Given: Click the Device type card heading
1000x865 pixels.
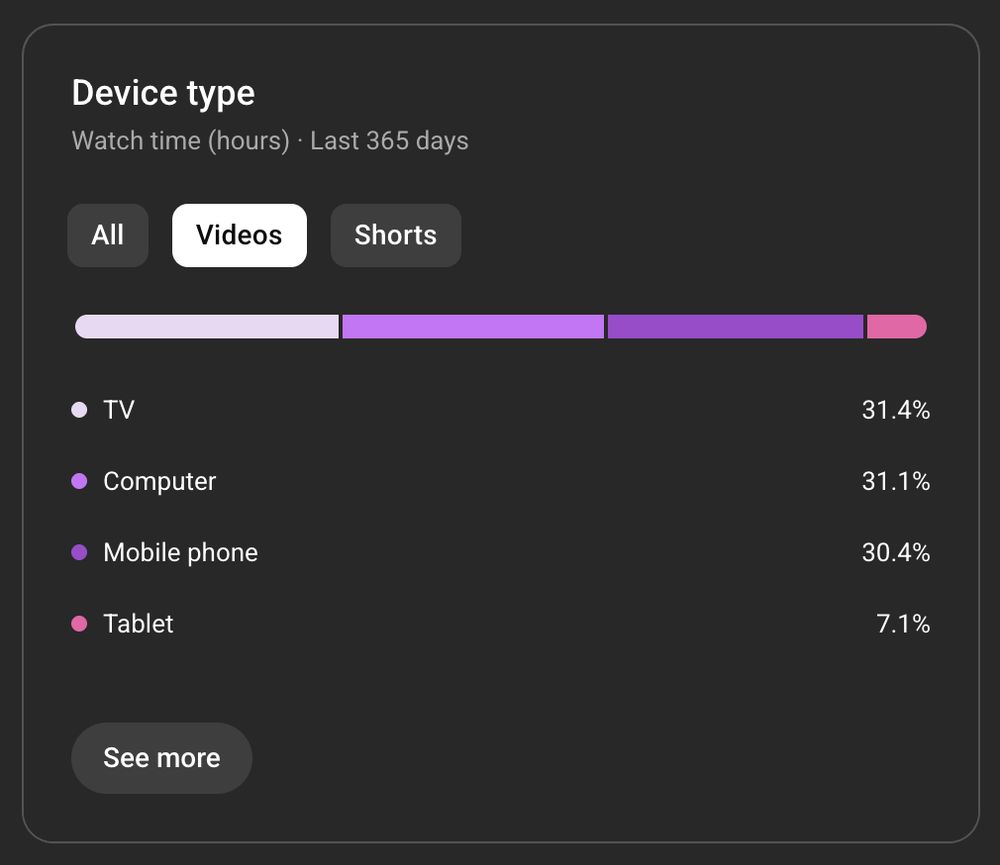Looking at the screenshot, I should tap(163, 94).
